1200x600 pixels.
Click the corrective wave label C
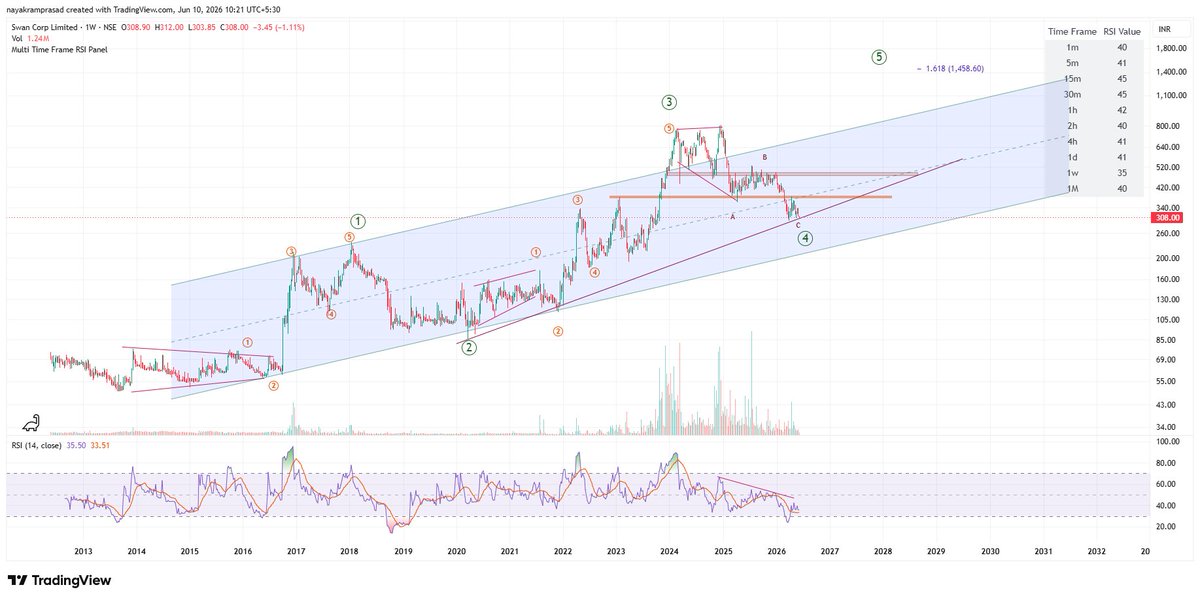click(x=797, y=226)
